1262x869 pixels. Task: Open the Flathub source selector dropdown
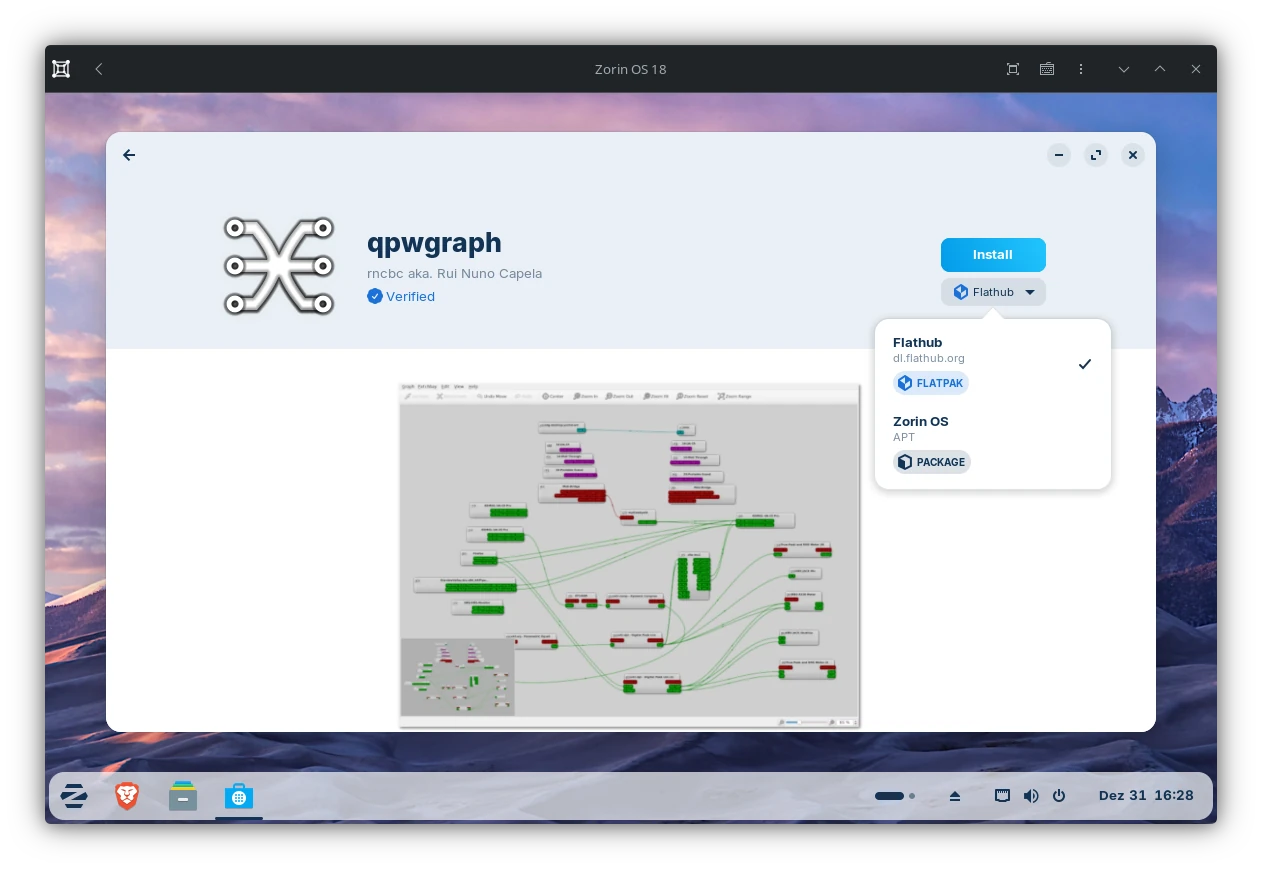(993, 292)
